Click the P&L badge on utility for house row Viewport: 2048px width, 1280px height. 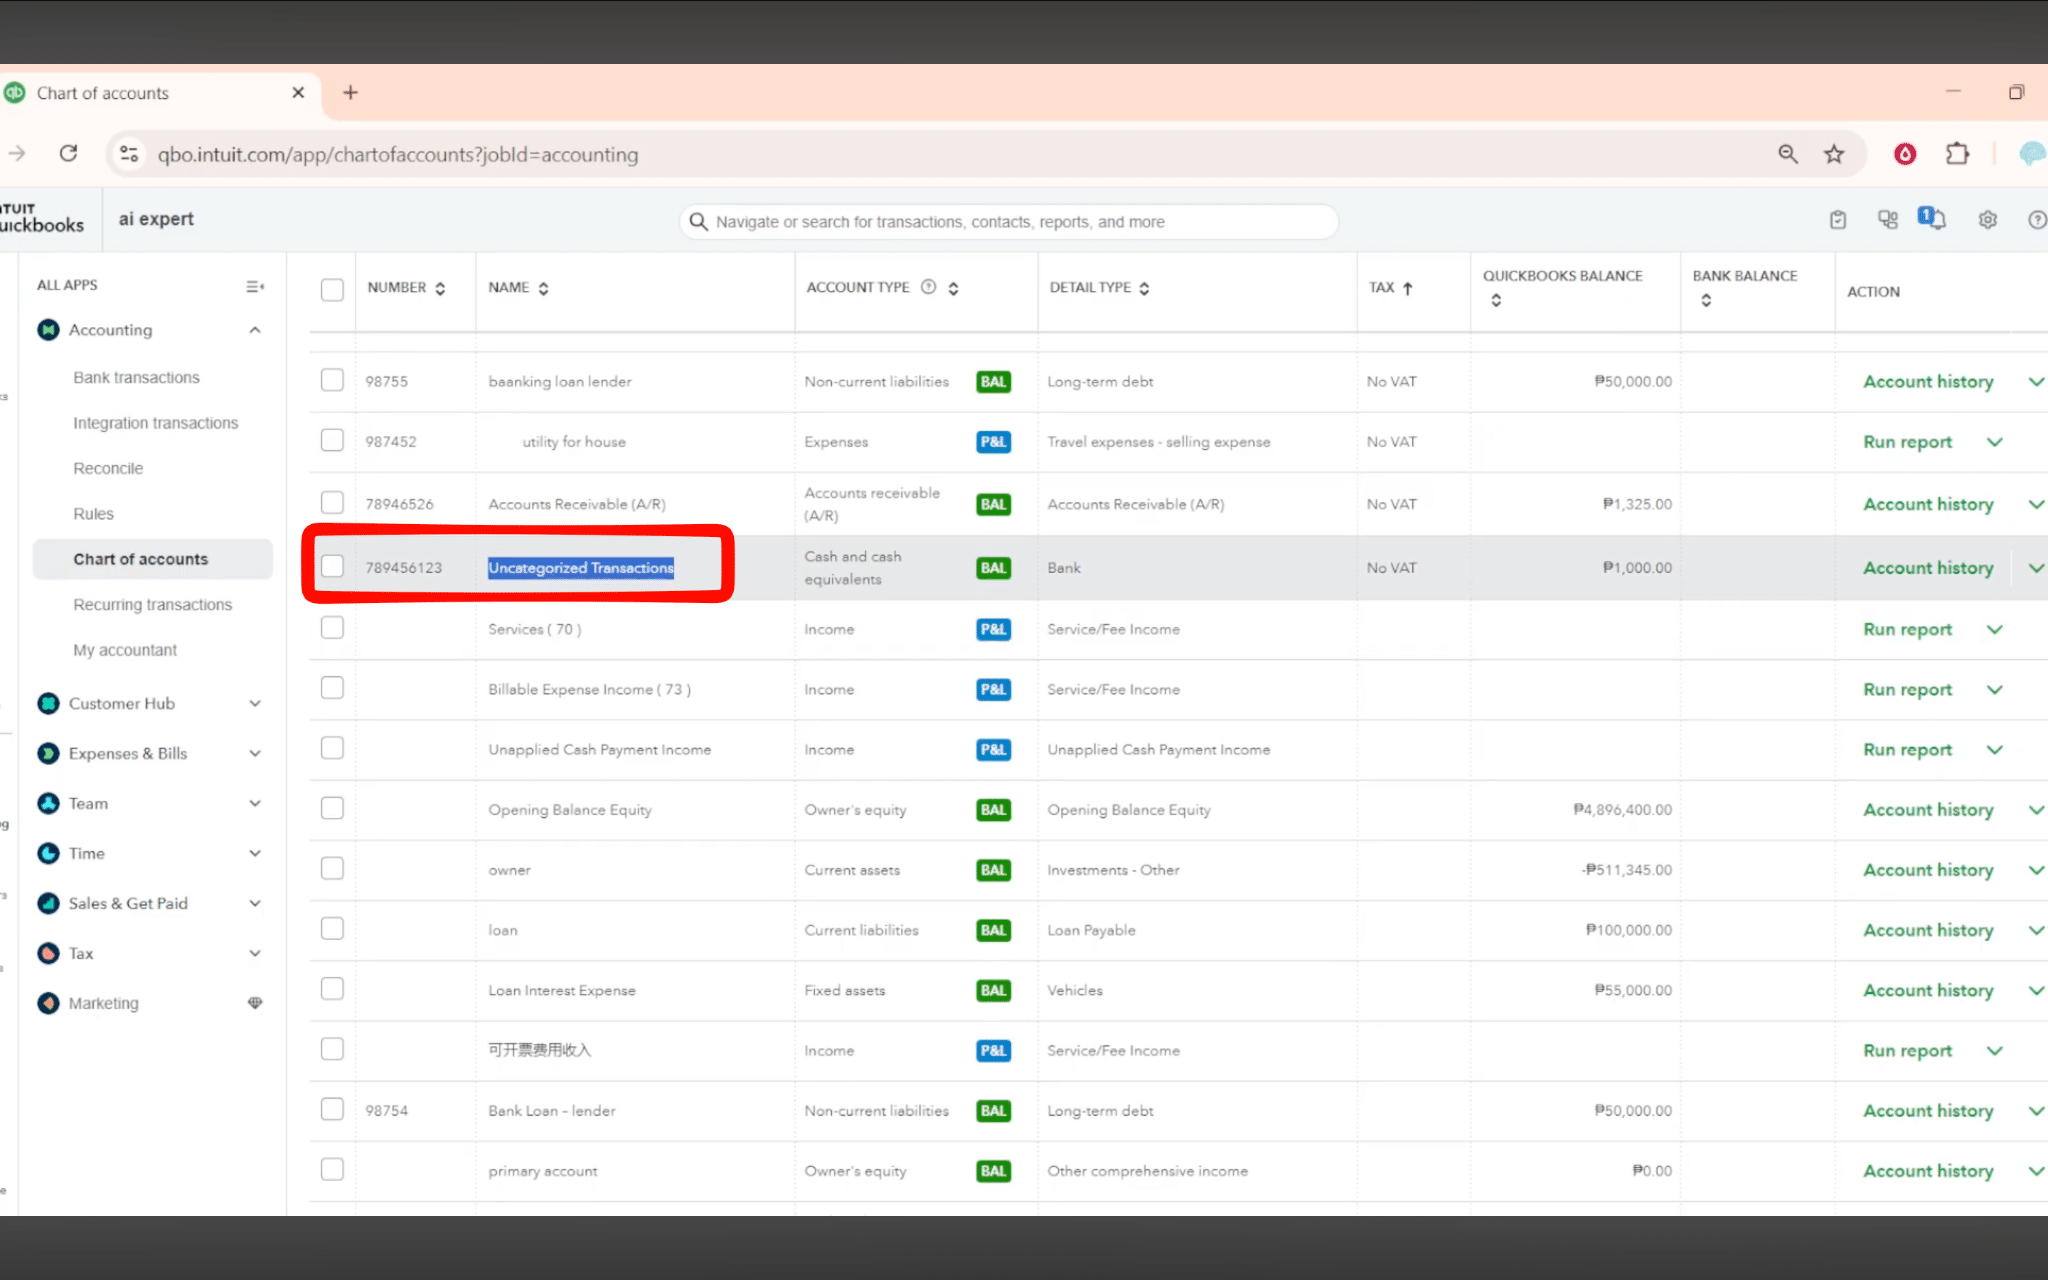pos(993,441)
